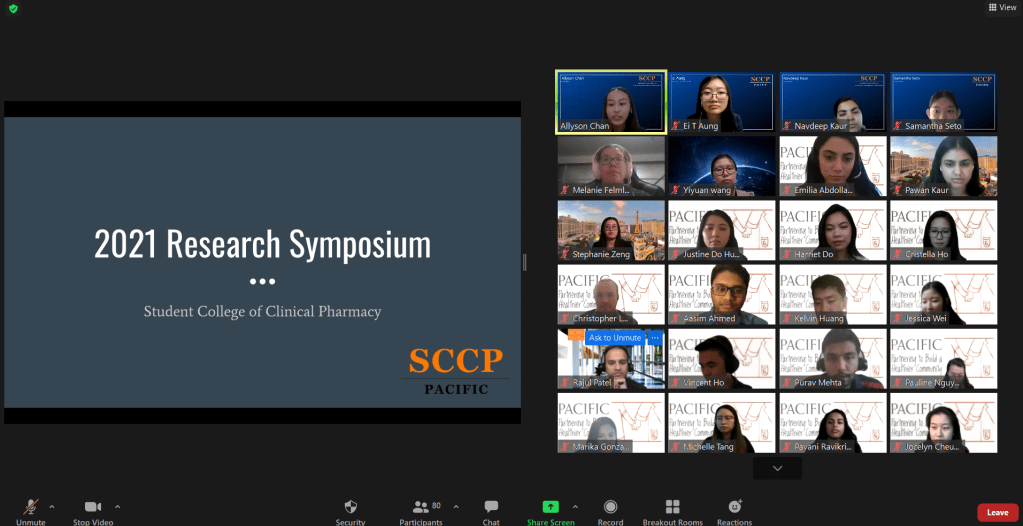Open the Security shield options

(350, 508)
